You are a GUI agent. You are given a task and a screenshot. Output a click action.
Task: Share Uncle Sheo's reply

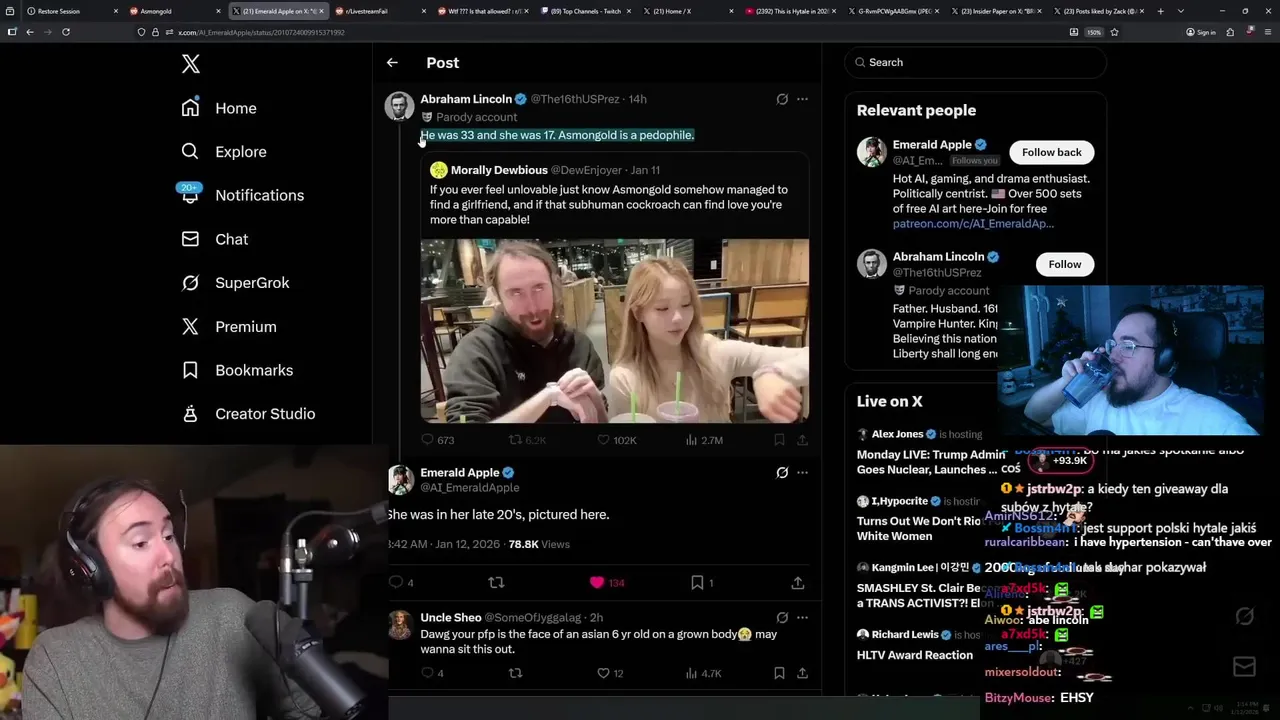[x=802, y=673]
